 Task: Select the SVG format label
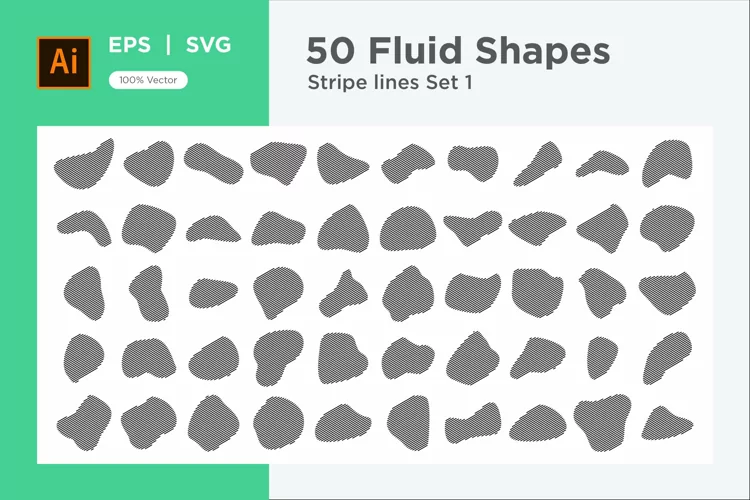(208, 45)
